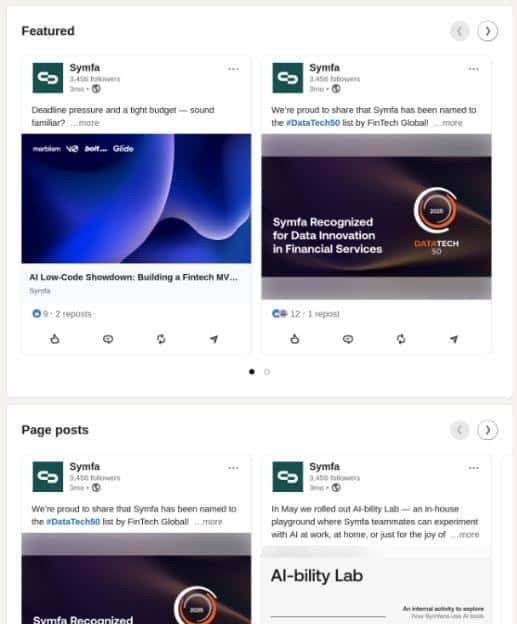
Task: Select the first Featured carousel dot
Action: 252,372
